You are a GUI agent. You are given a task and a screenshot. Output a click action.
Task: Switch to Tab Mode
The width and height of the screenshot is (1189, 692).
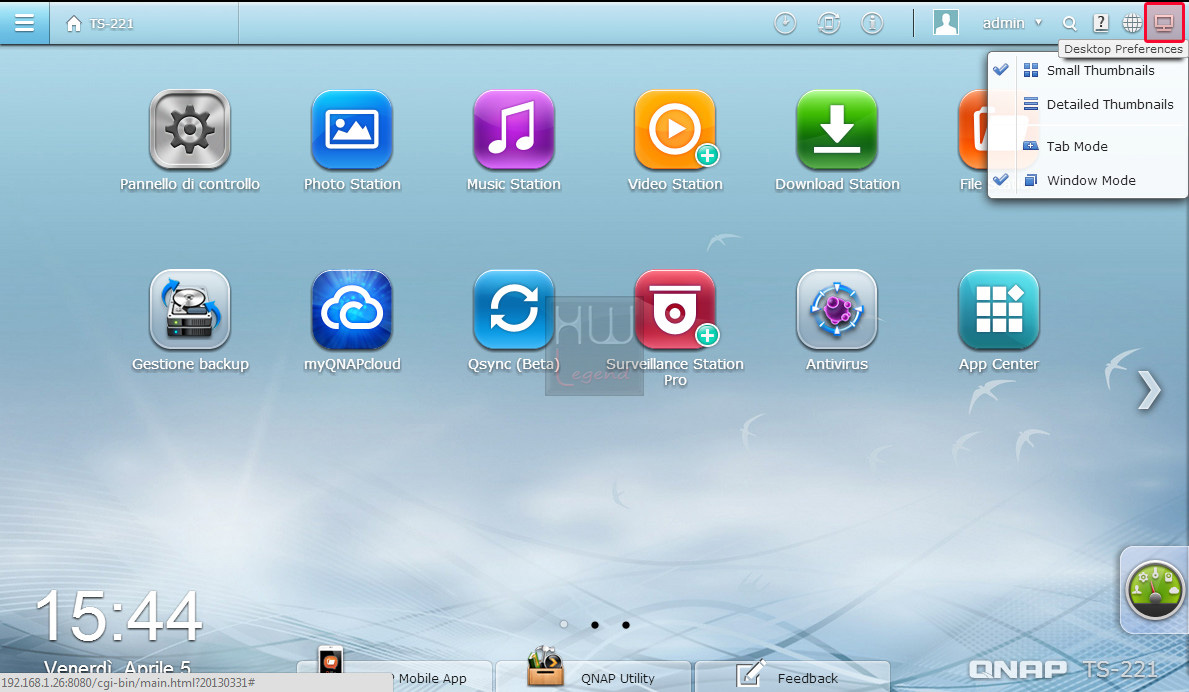coord(1087,146)
